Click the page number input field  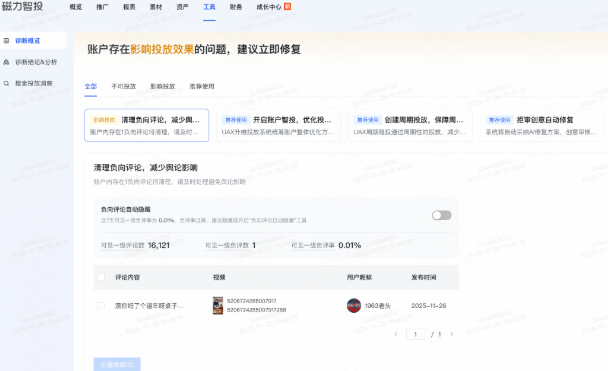tap(415, 334)
